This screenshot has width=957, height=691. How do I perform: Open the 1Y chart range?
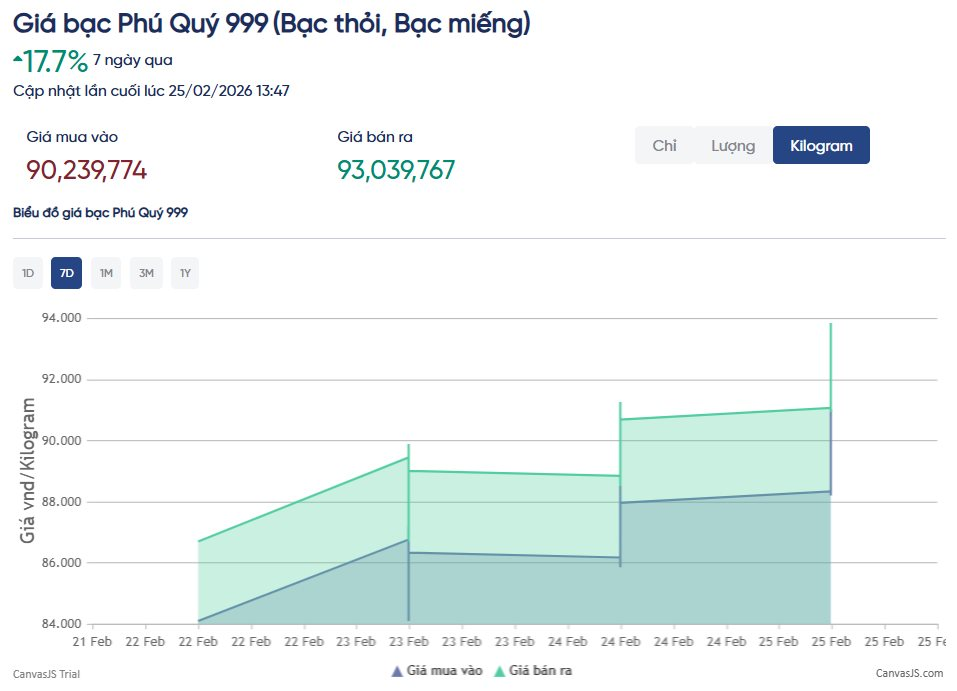[x=185, y=273]
